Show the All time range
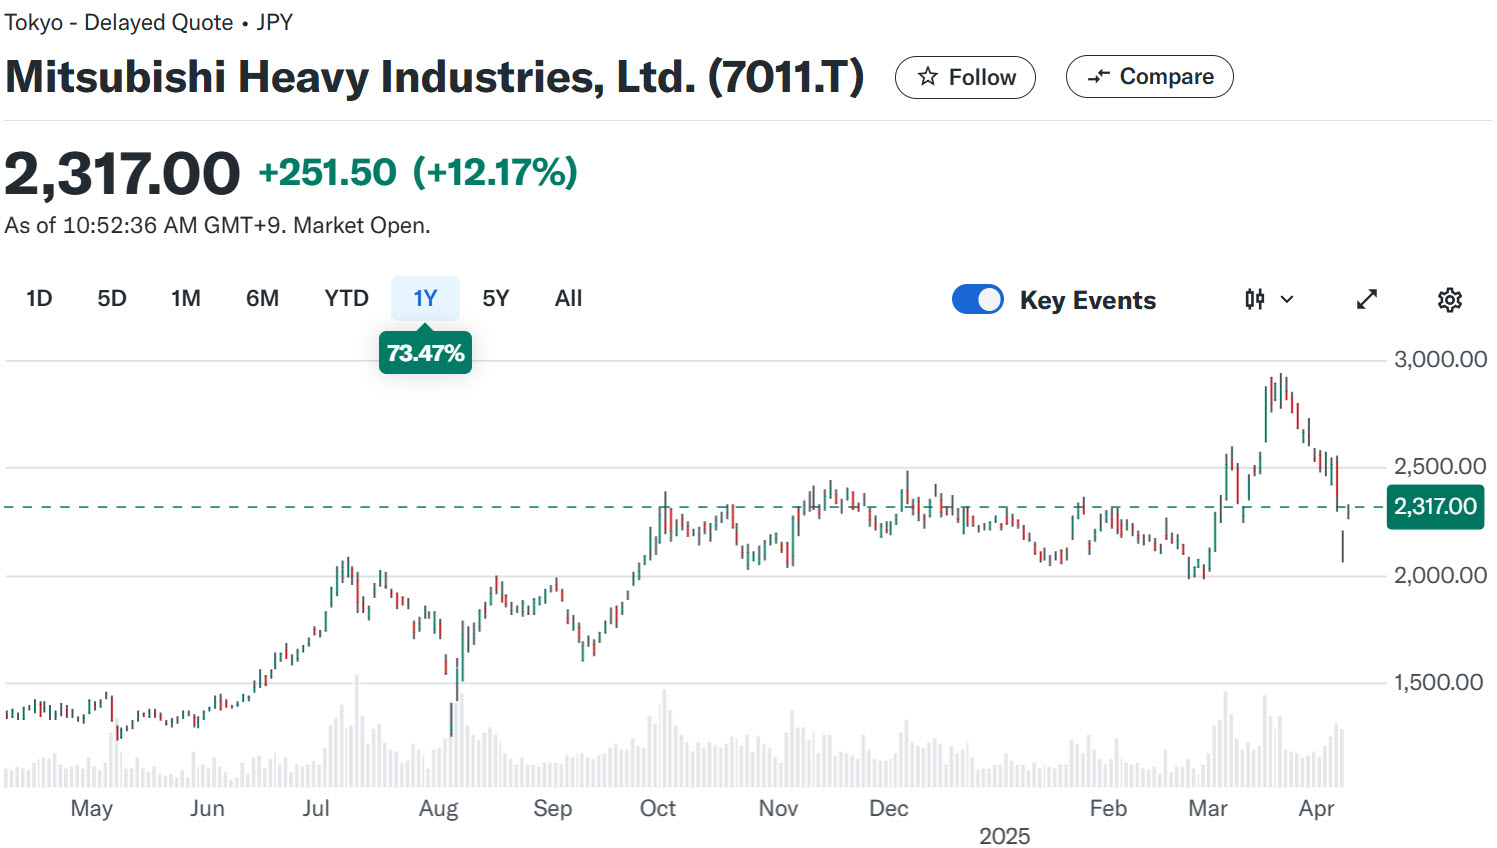 (568, 298)
